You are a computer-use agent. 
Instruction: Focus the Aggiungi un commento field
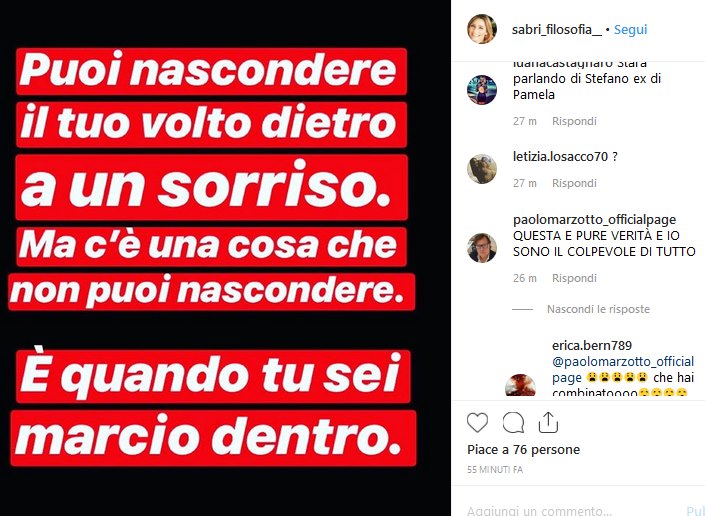pos(569,511)
